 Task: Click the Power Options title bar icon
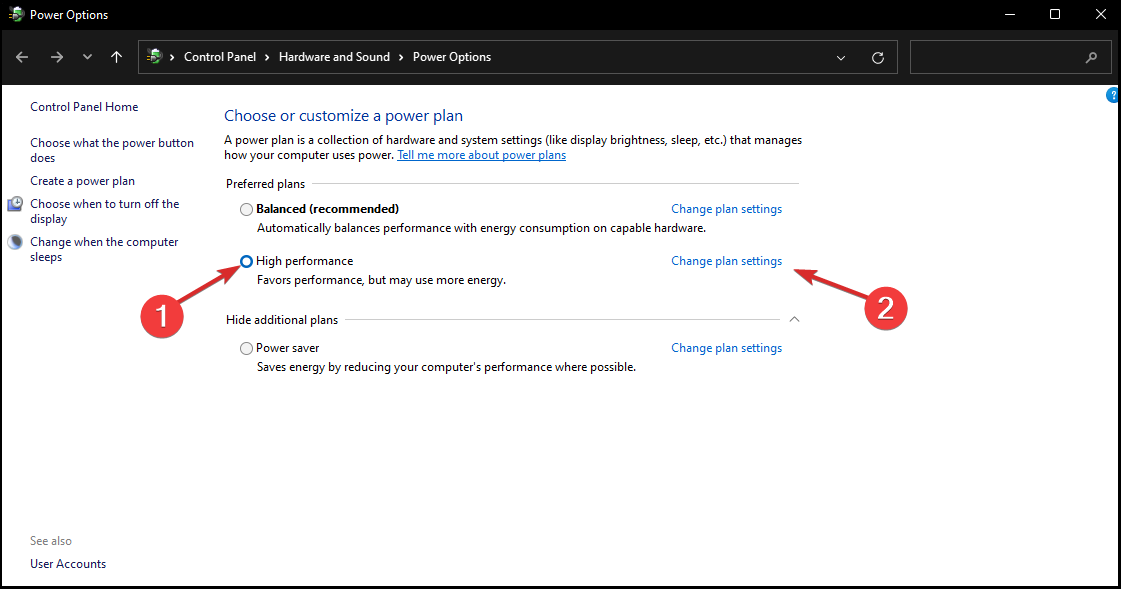click(16, 15)
